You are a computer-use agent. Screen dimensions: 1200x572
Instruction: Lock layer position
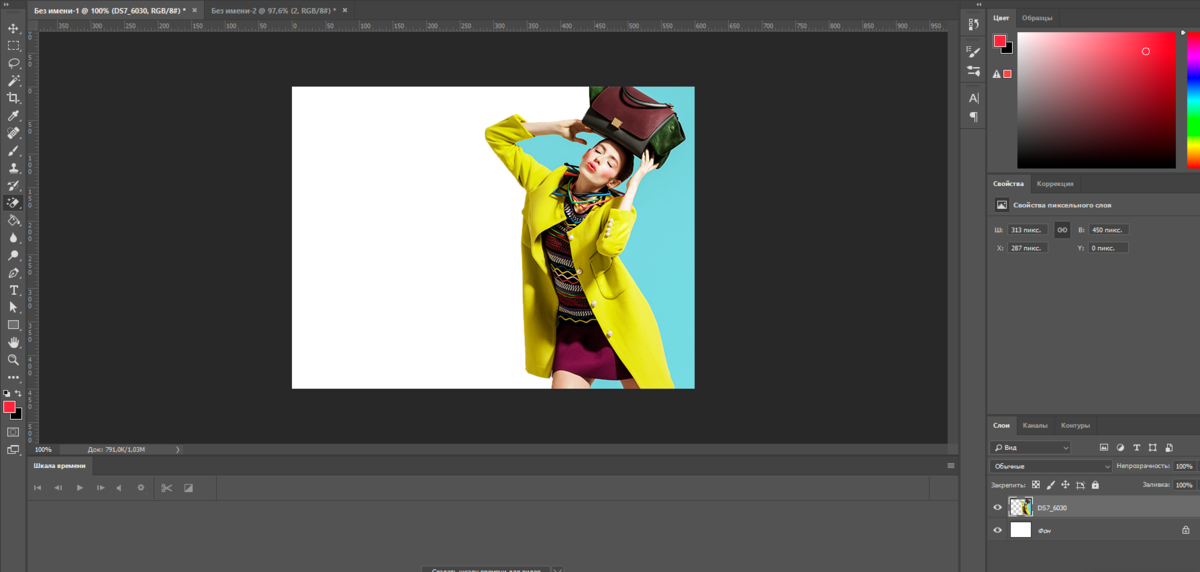pyautogui.click(x=1066, y=485)
